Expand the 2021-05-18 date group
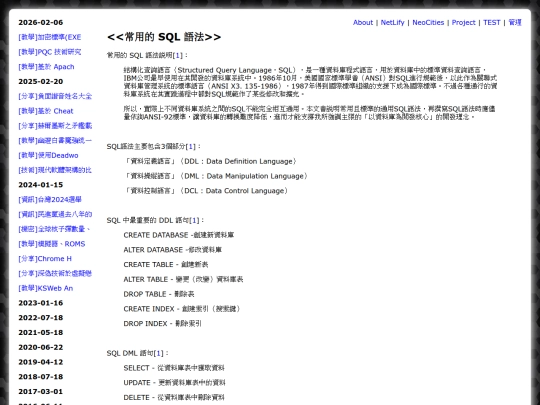 pos(41,333)
